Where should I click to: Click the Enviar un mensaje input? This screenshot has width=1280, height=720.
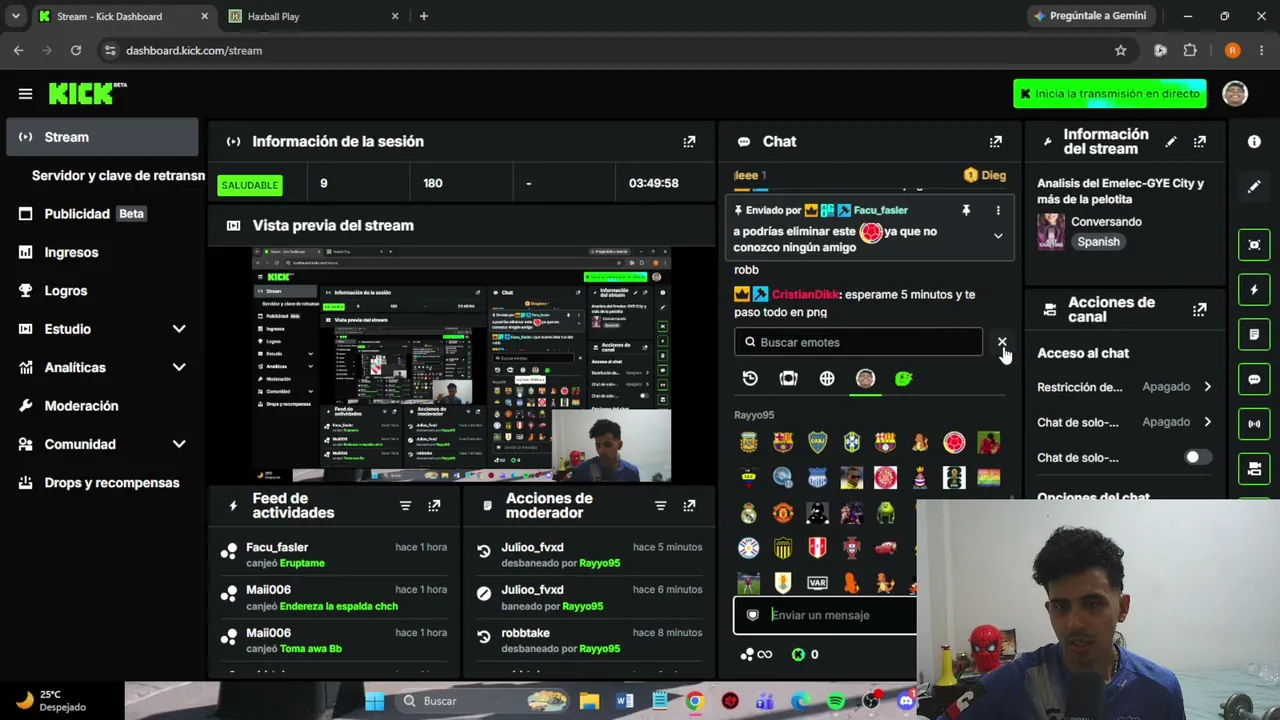pyautogui.click(x=825, y=615)
